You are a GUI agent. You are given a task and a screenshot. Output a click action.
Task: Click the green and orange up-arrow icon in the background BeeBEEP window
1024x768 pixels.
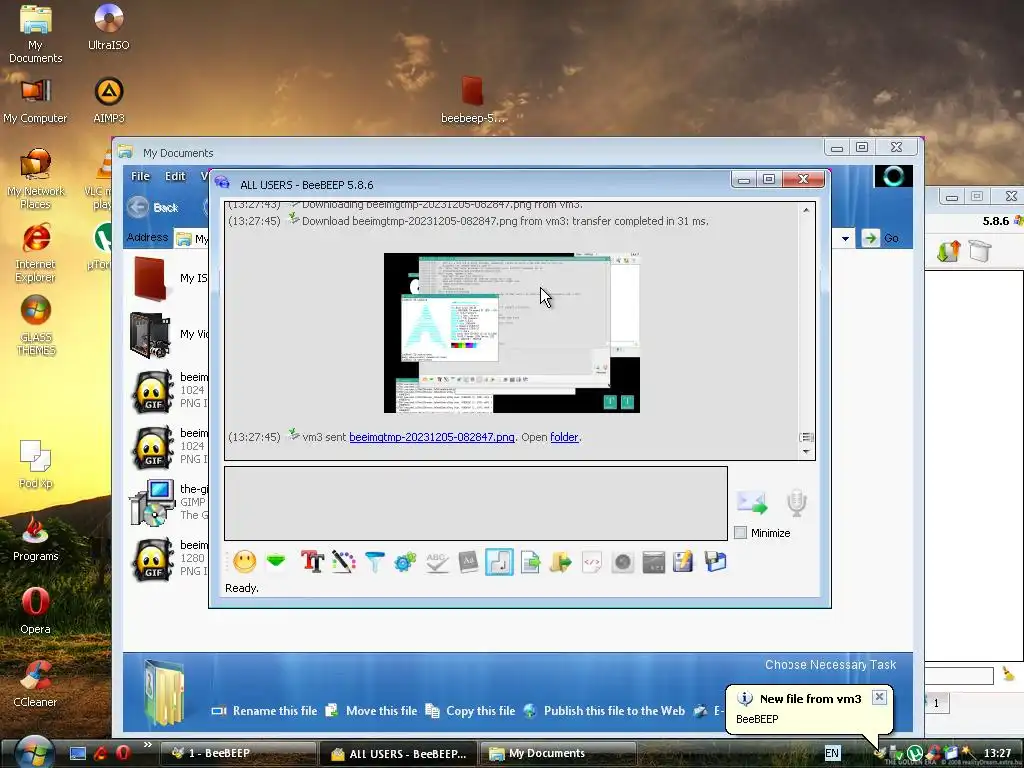948,251
